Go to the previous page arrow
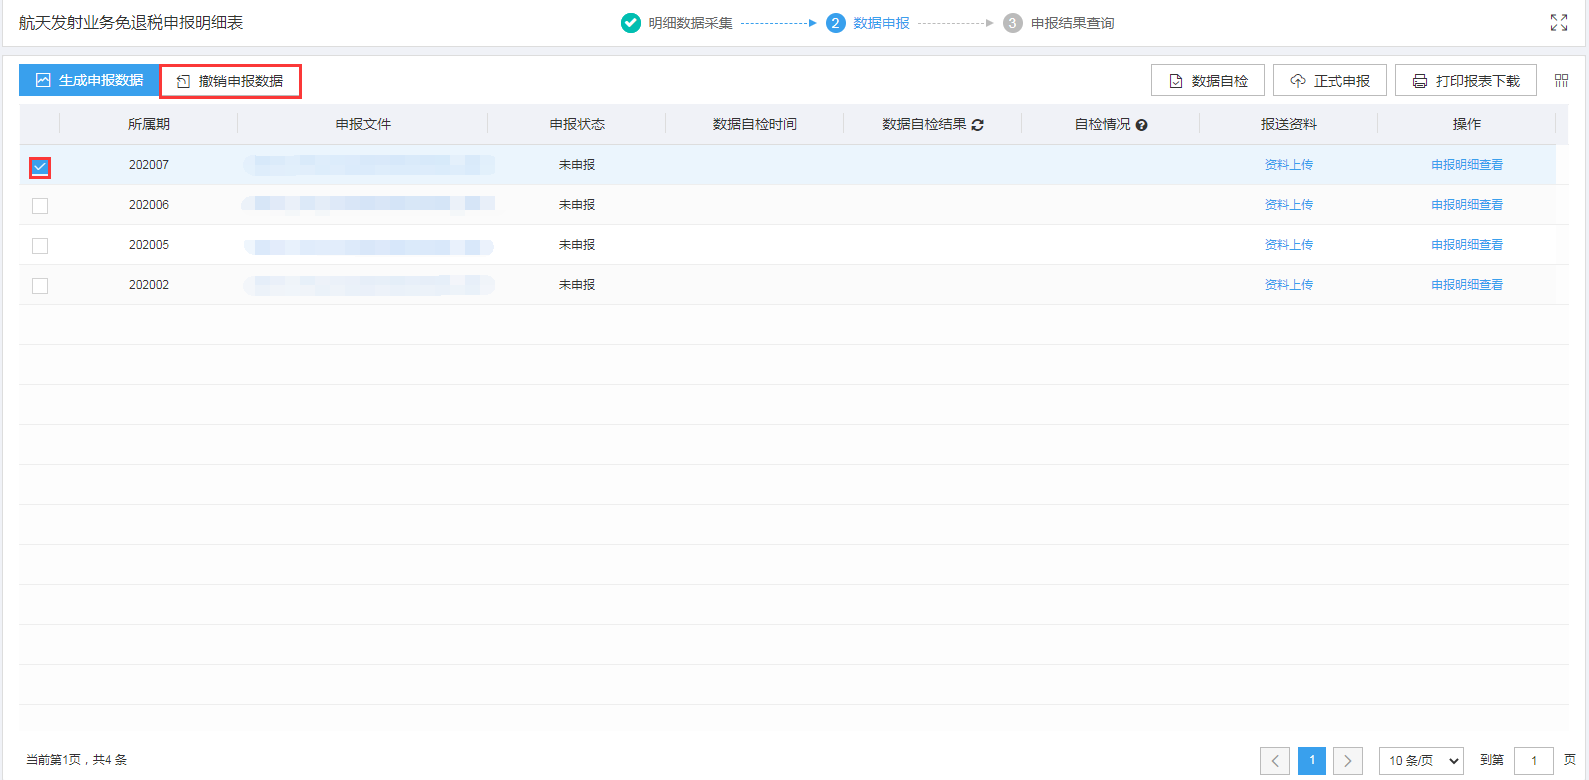Viewport: 1589px width, 780px height. pyautogui.click(x=1275, y=761)
